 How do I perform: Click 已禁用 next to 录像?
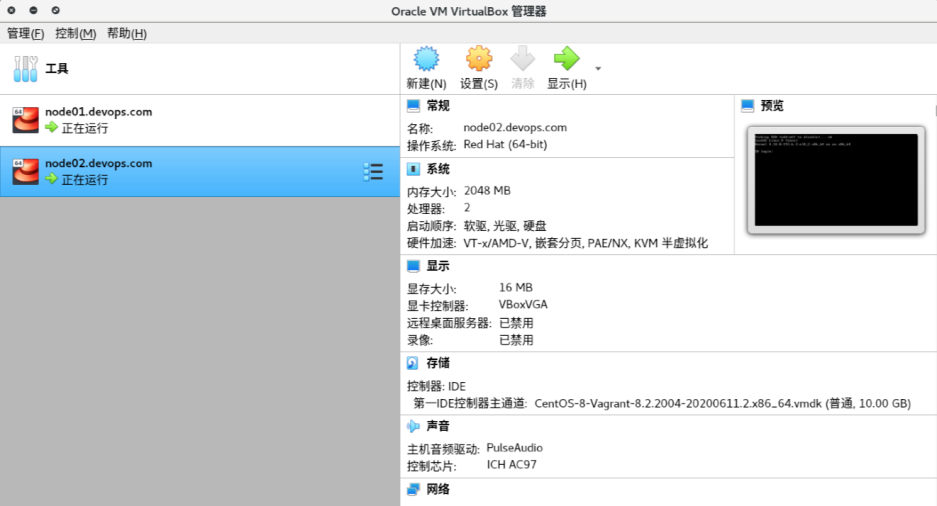coord(516,340)
